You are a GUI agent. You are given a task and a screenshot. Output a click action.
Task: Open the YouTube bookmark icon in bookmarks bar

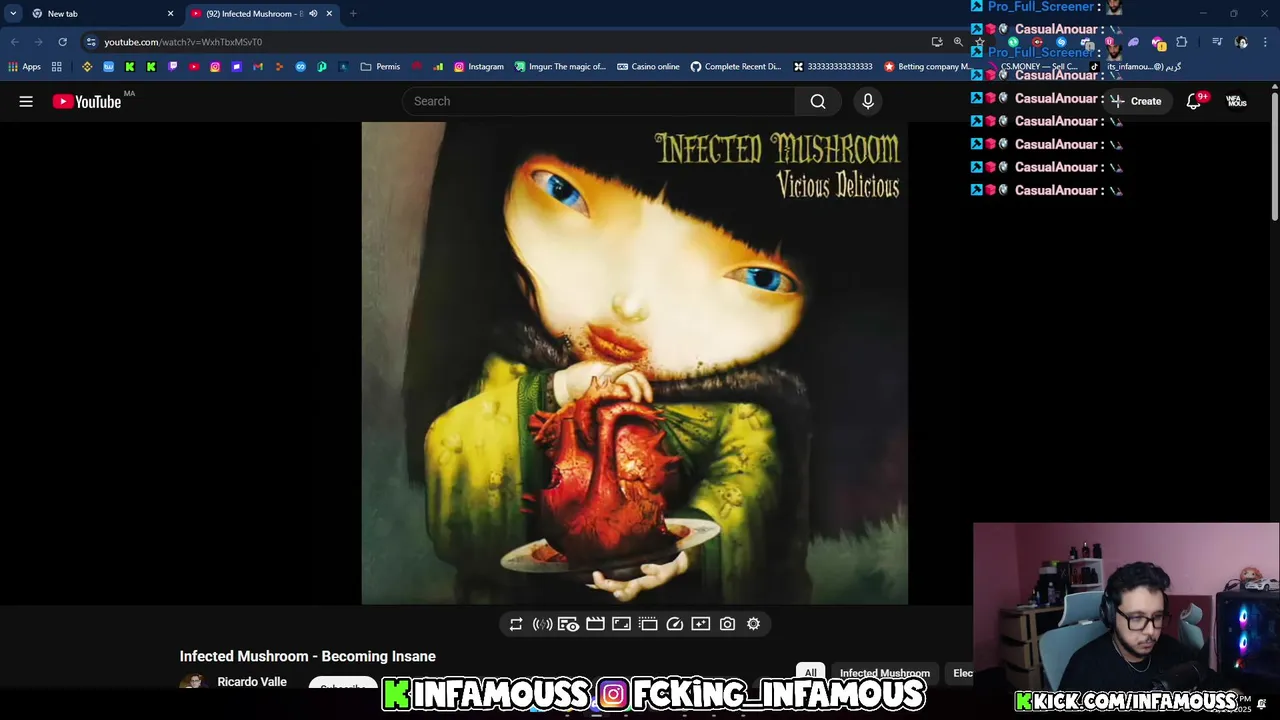point(194,67)
